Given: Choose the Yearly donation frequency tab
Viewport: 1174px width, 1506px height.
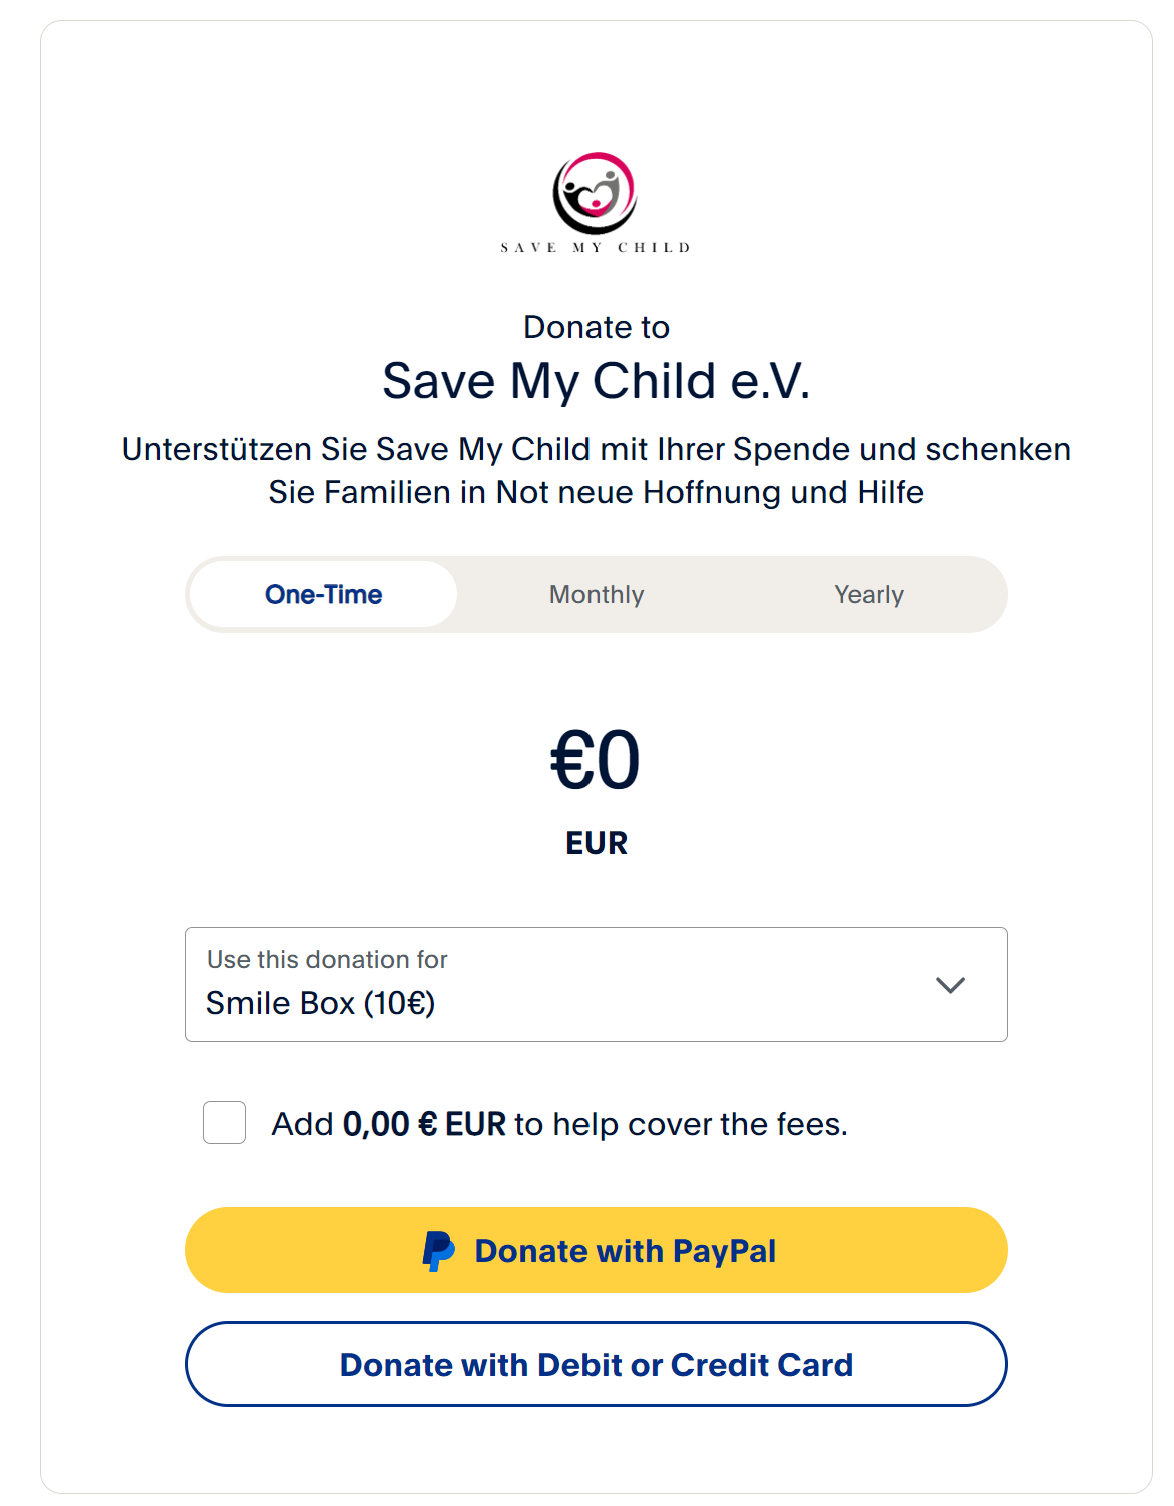Looking at the screenshot, I should [869, 594].
